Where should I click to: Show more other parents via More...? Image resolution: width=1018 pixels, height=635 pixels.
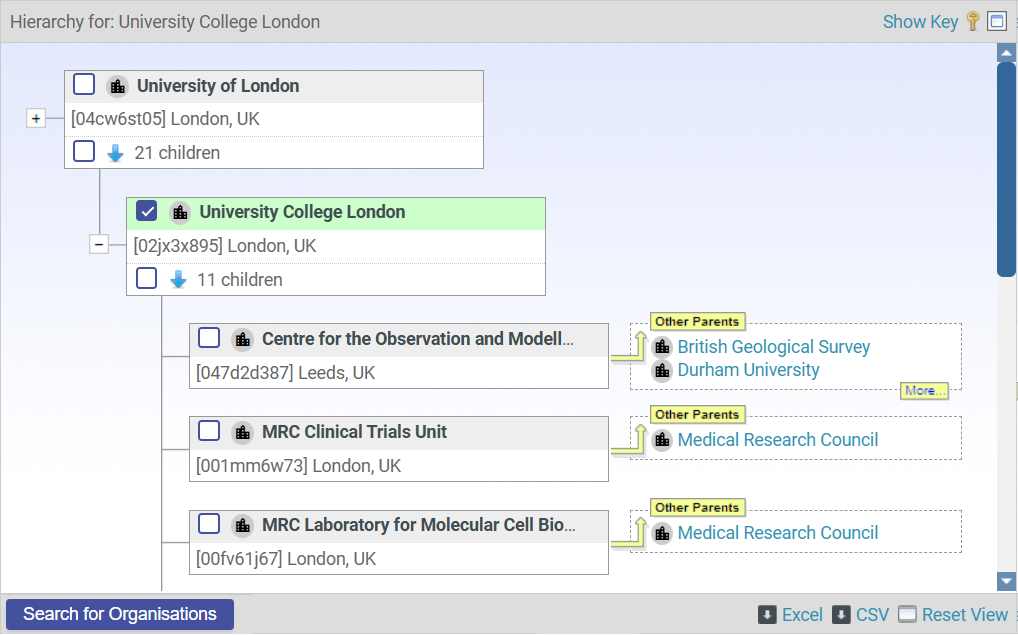click(x=924, y=391)
